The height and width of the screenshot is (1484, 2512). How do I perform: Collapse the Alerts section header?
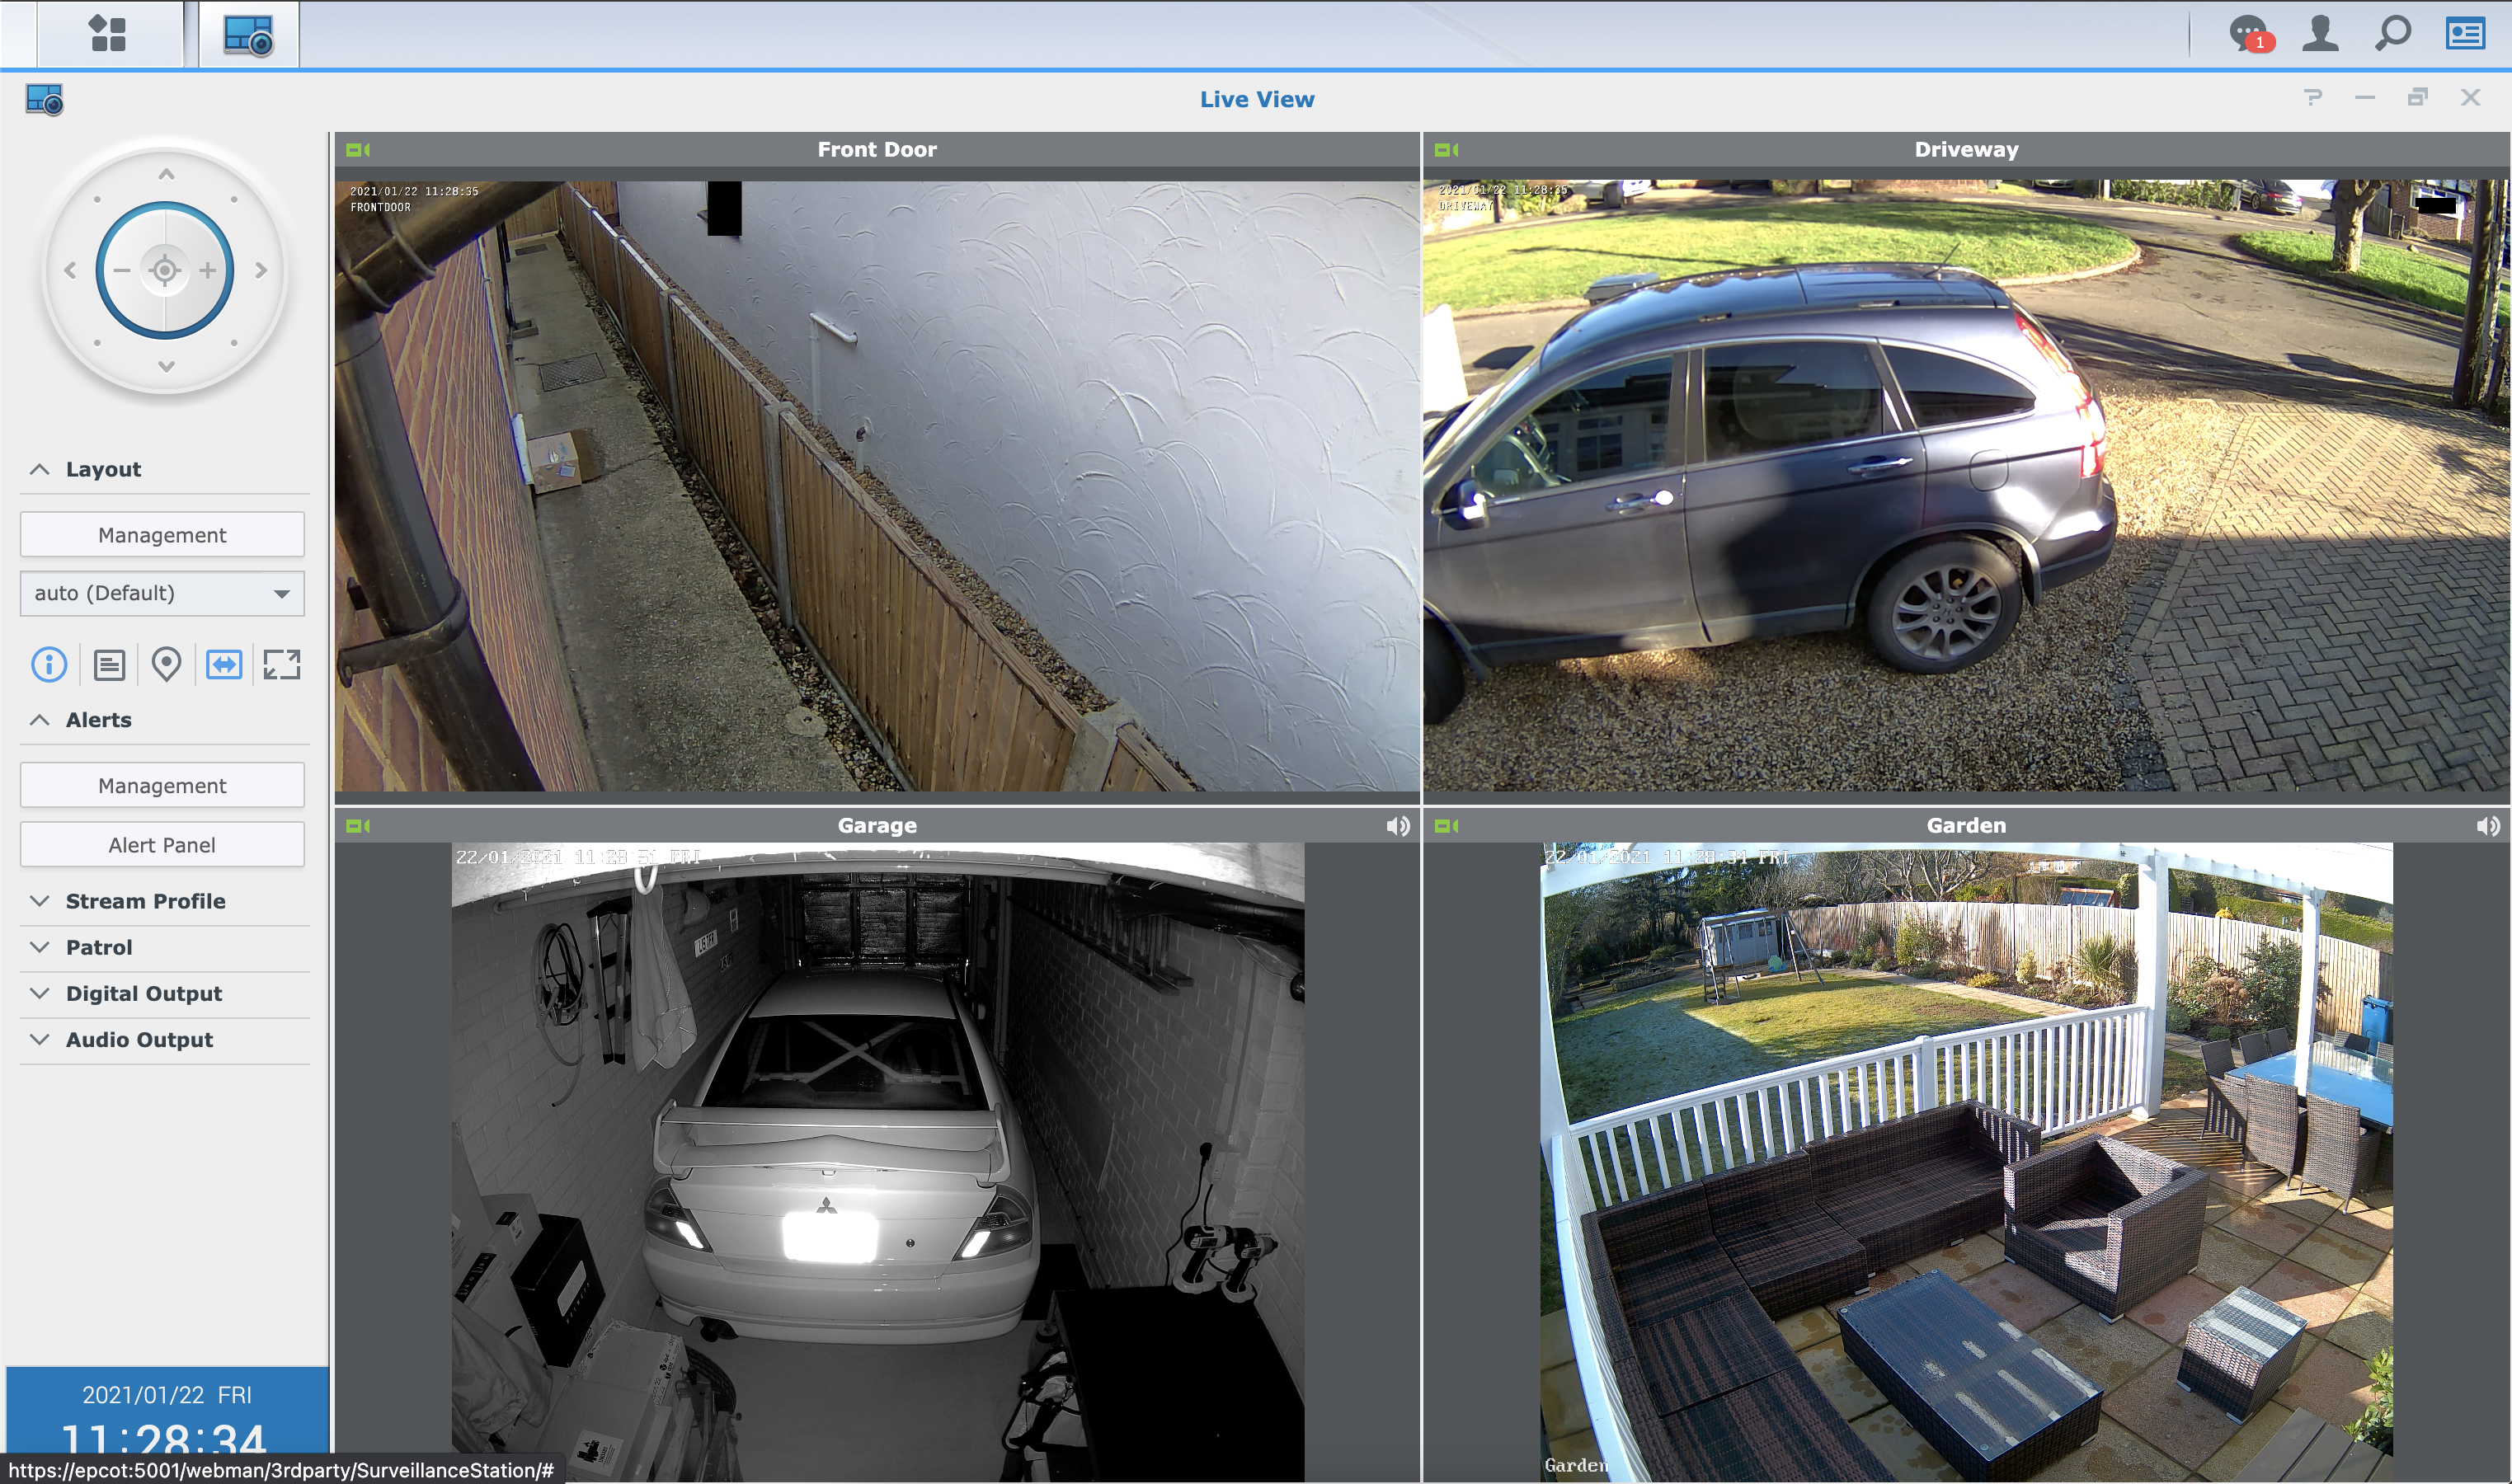(x=98, y=720)
